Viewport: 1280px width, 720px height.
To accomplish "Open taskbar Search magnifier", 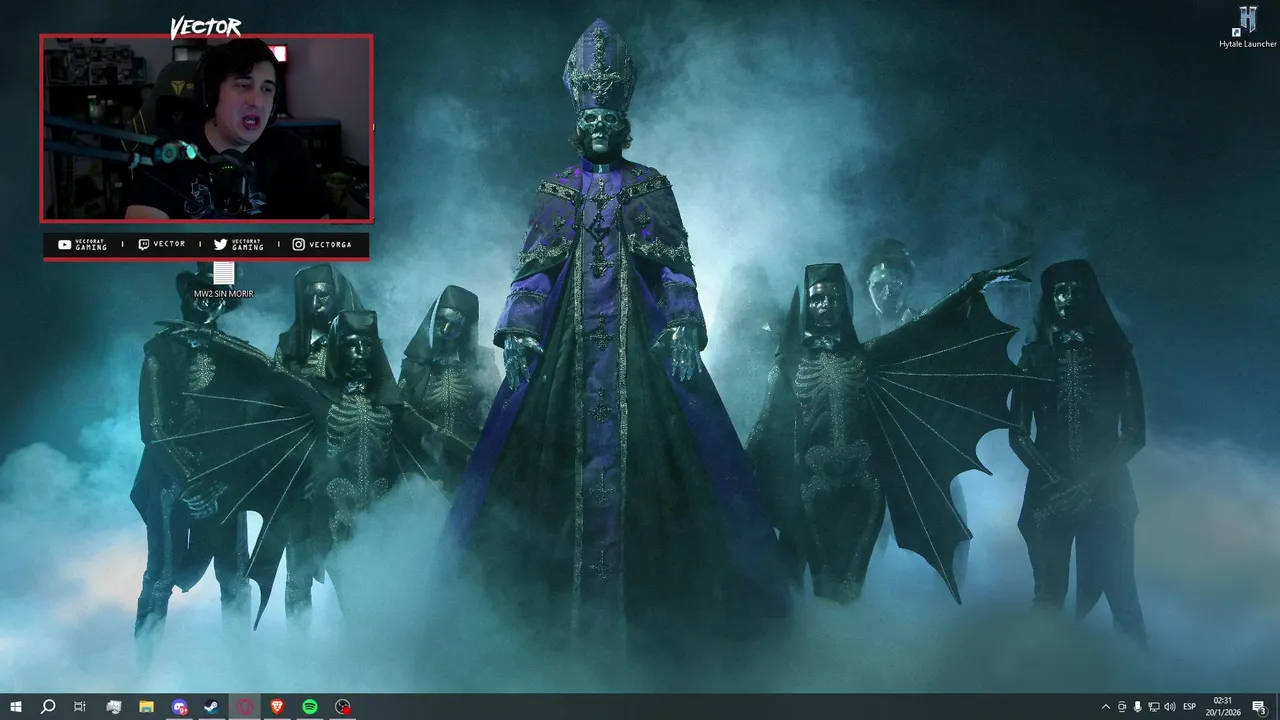I will pyautogui.click(x=48, y=707).
